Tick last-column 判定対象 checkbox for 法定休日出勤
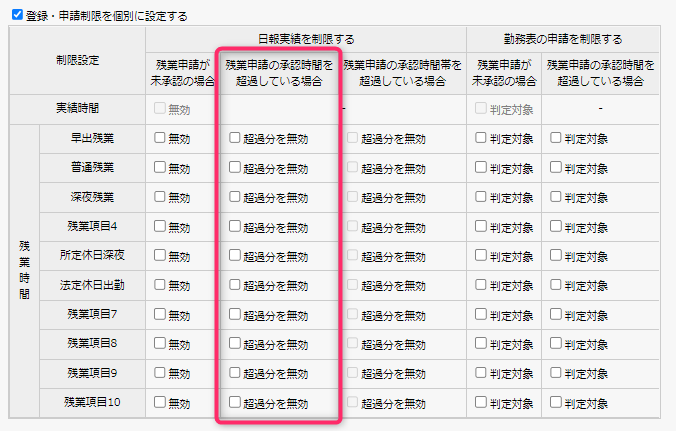Image resolution: width=676 pixels, height=431 pixels. (556, 284)
